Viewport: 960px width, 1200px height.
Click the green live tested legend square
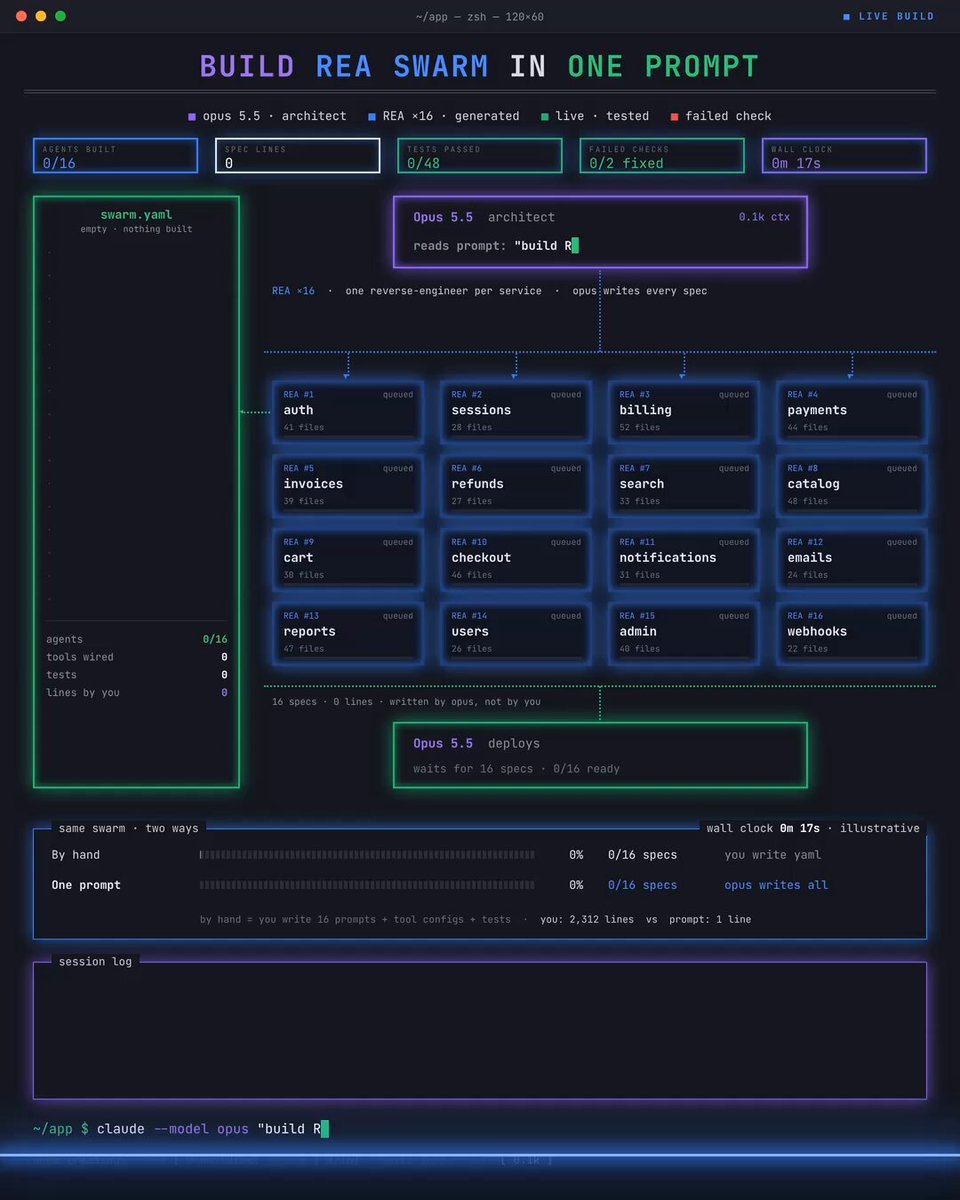click(x=544, y=116)
